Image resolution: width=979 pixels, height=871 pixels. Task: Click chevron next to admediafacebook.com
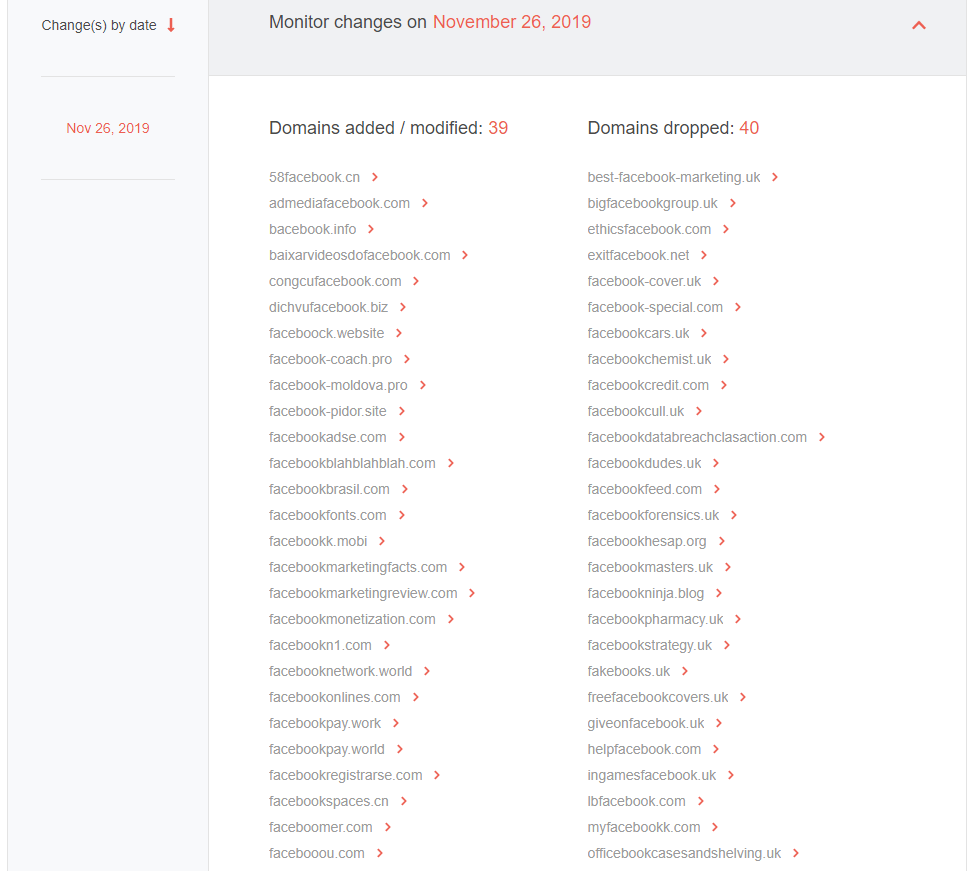[x=425, y=204]
